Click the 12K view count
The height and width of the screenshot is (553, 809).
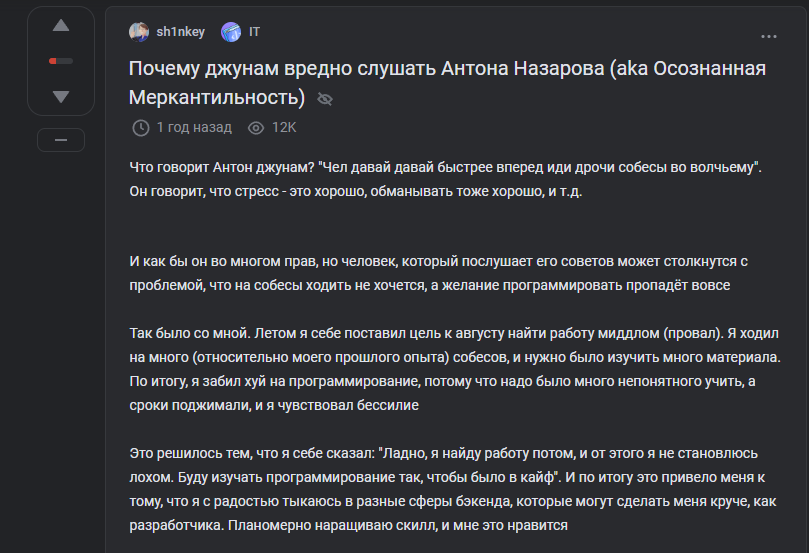point(284,128)
